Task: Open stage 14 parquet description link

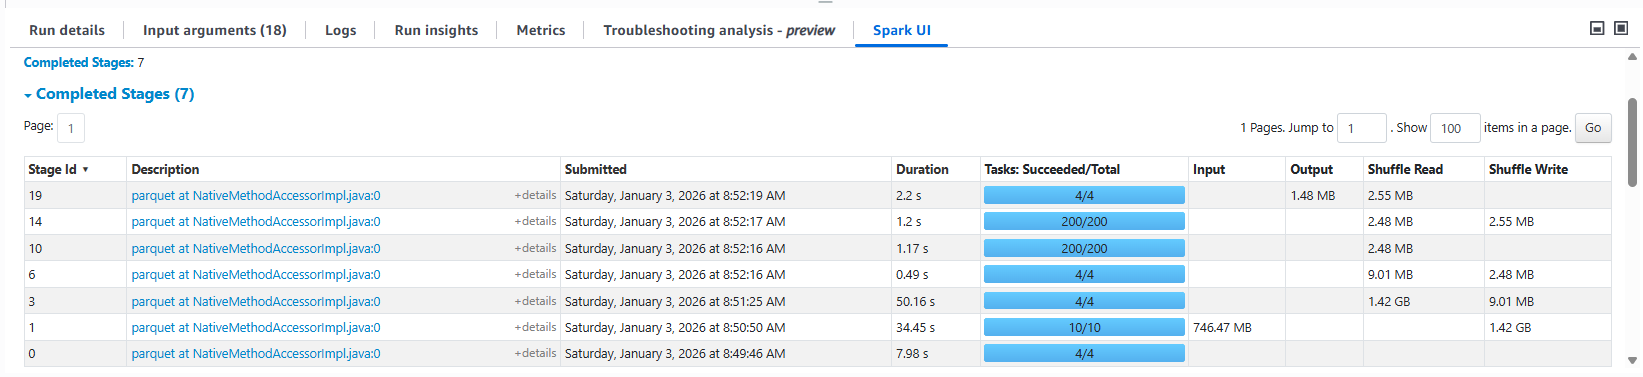Action: click(256, 222)
